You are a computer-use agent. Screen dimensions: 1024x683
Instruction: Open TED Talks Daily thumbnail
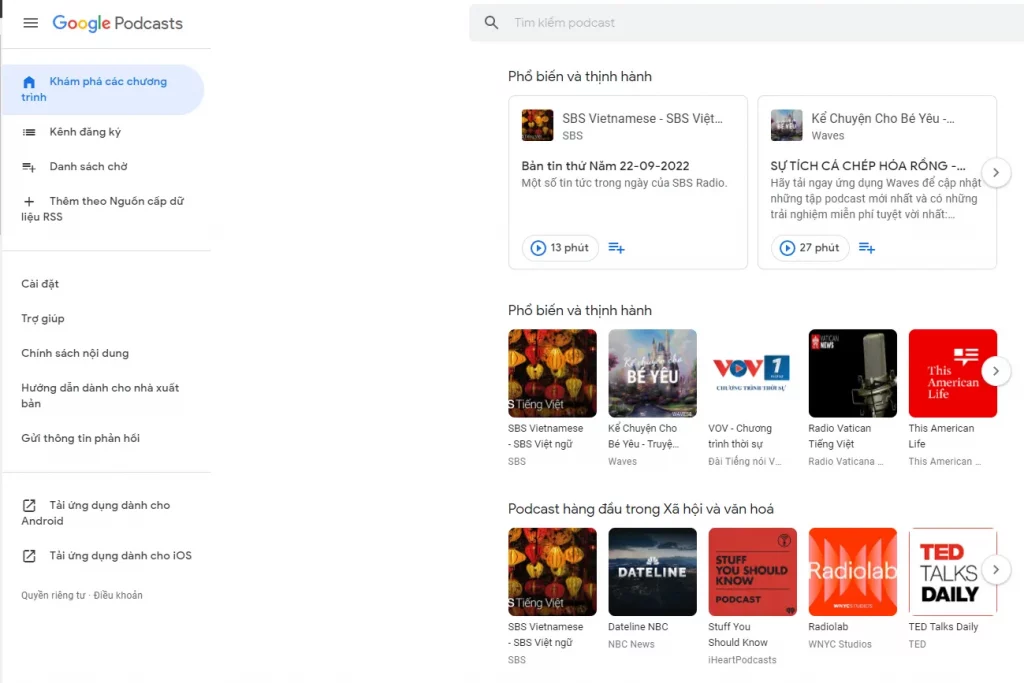(953, 572)
